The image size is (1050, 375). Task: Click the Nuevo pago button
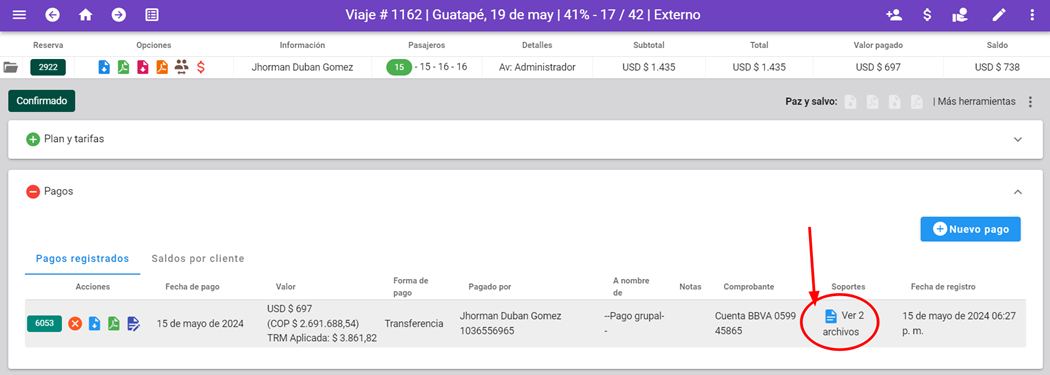tap(970, 229)
